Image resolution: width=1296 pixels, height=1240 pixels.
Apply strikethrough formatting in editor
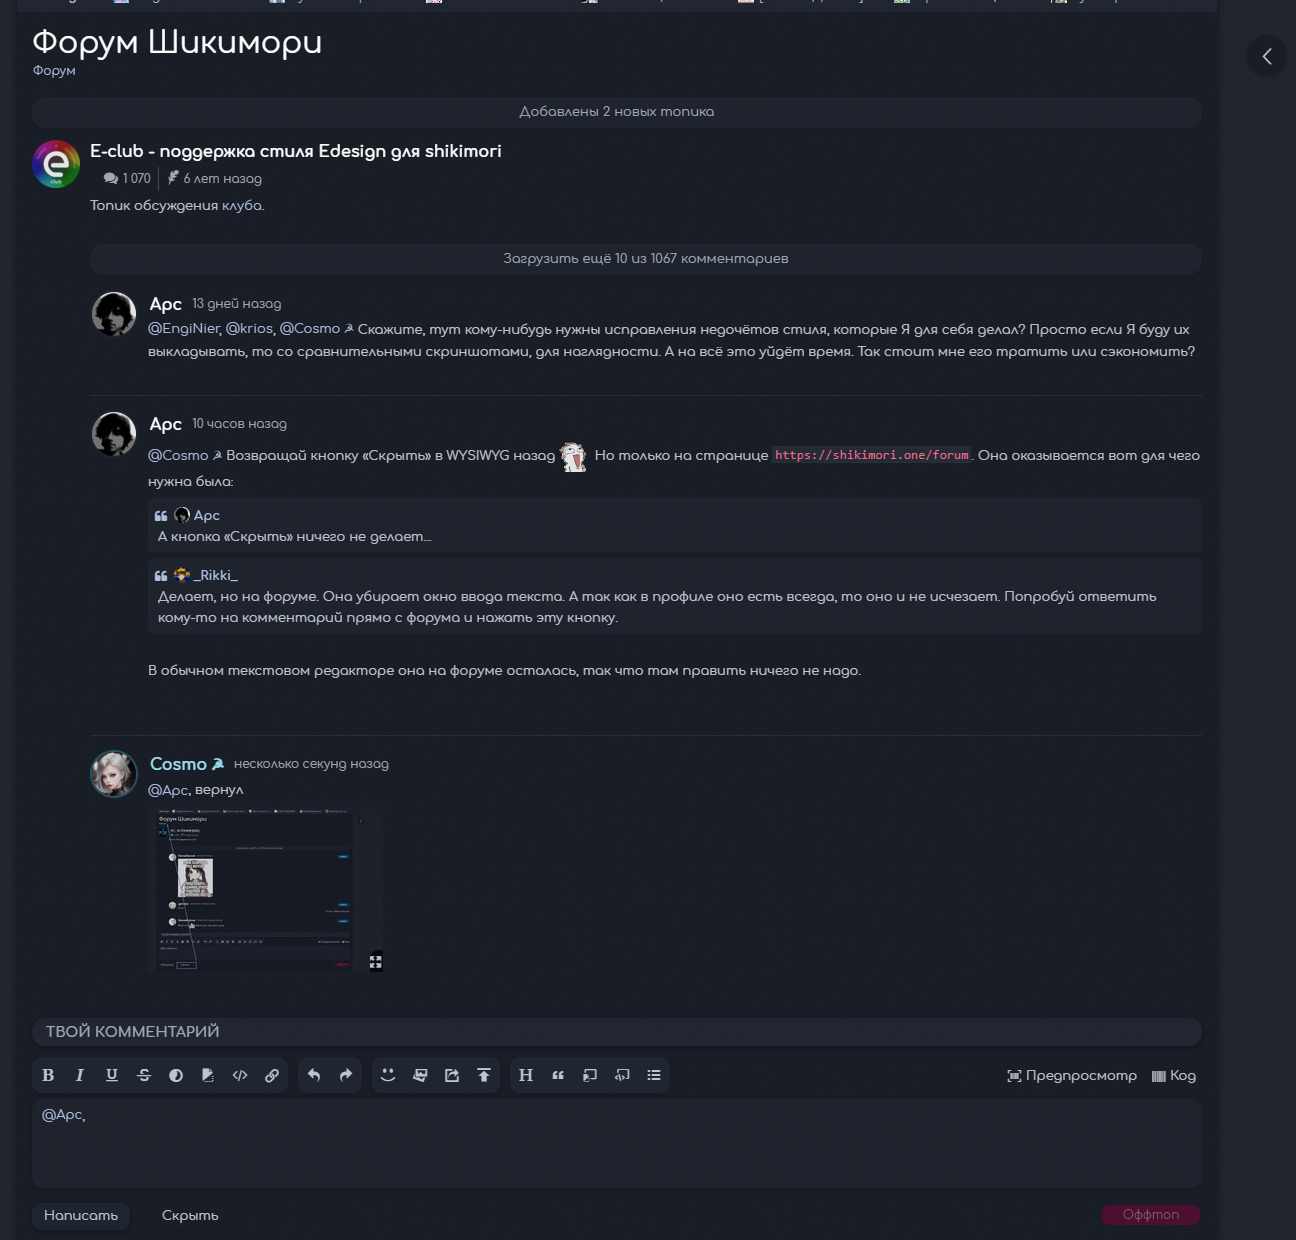click(x=144, y=1075)
